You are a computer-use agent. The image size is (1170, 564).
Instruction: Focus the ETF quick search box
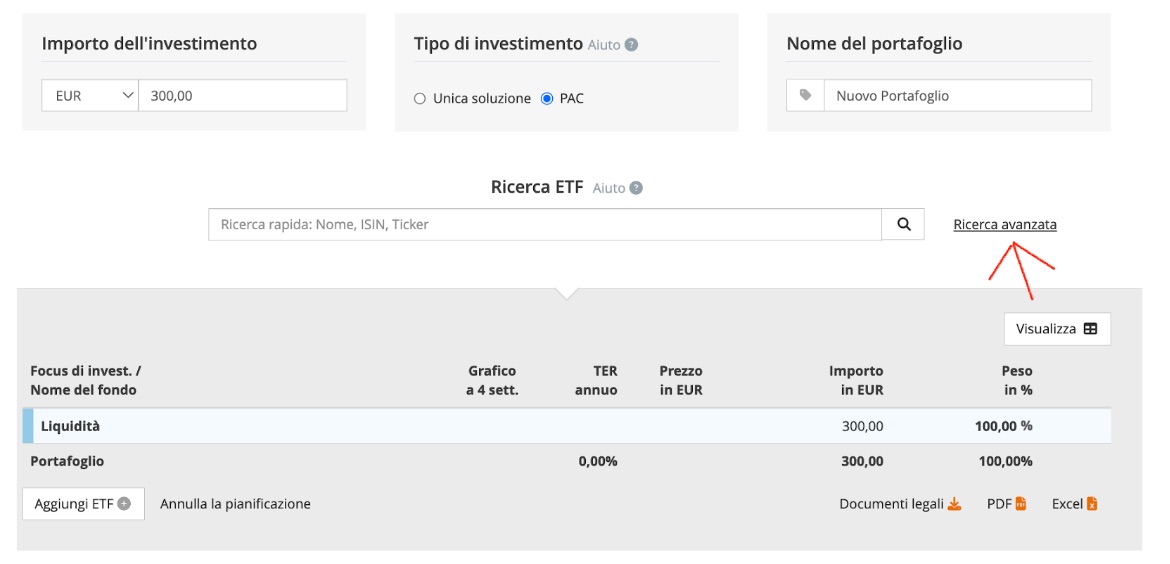(x=544, y=225)
